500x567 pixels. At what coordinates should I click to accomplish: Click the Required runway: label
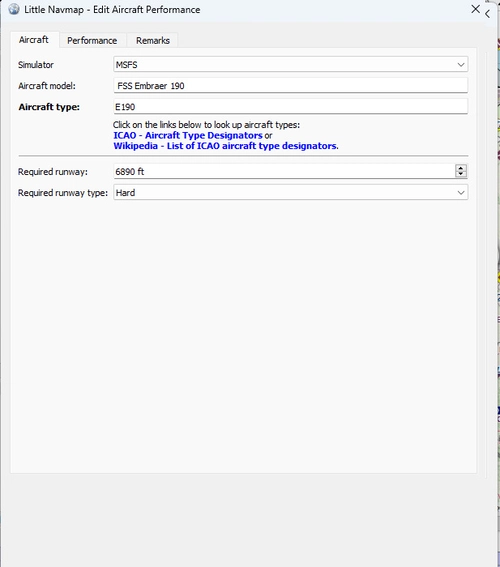(x=53, y=172)
